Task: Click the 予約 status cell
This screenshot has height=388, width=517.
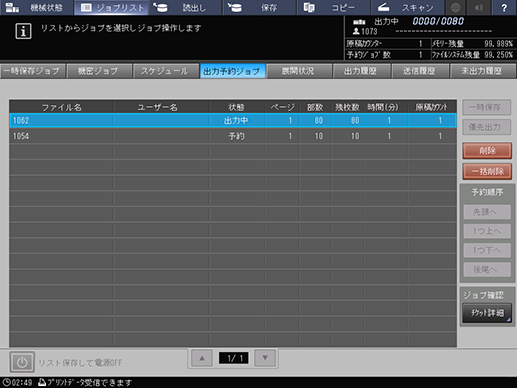Action: [x=237, y=136]
